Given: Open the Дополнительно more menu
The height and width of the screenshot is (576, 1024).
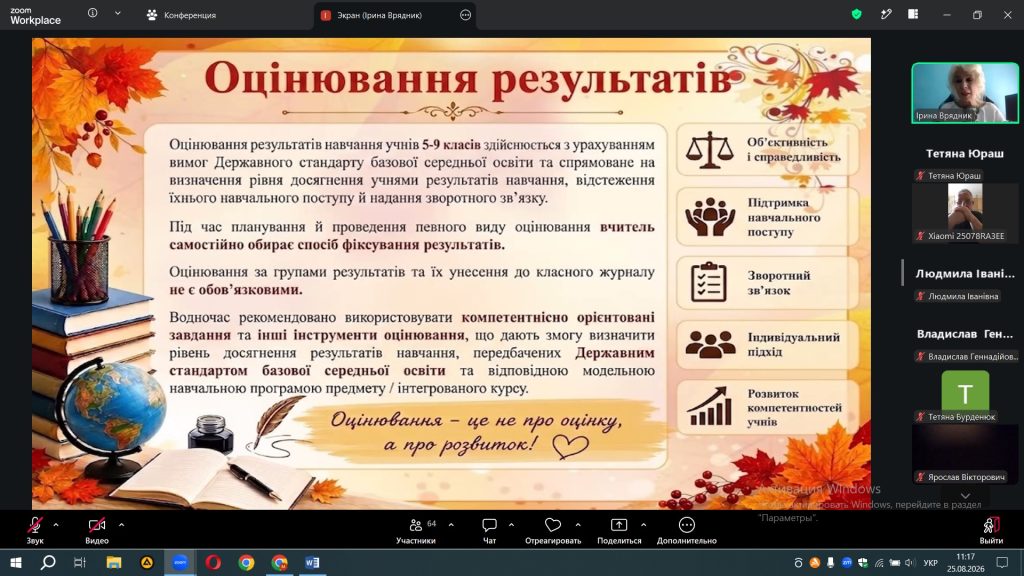Looking at the screenshot, I should [686, 530].
